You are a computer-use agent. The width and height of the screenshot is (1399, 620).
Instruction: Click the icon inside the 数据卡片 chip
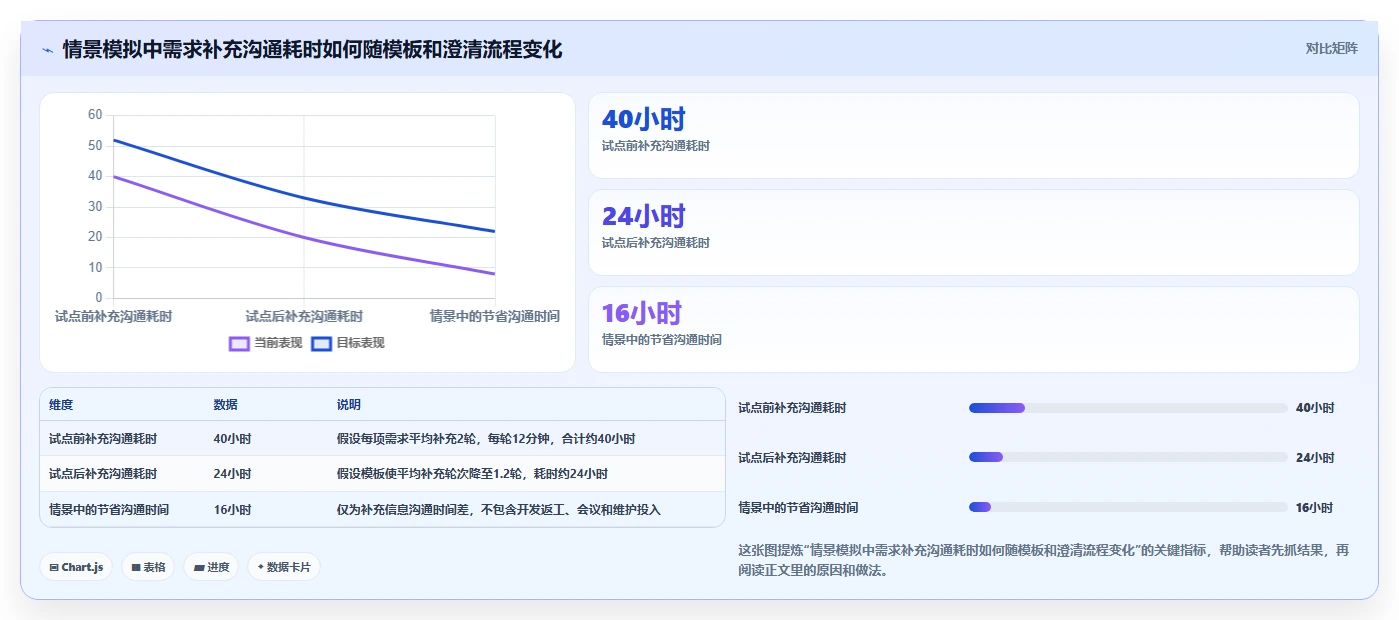[x=261, y=567]
